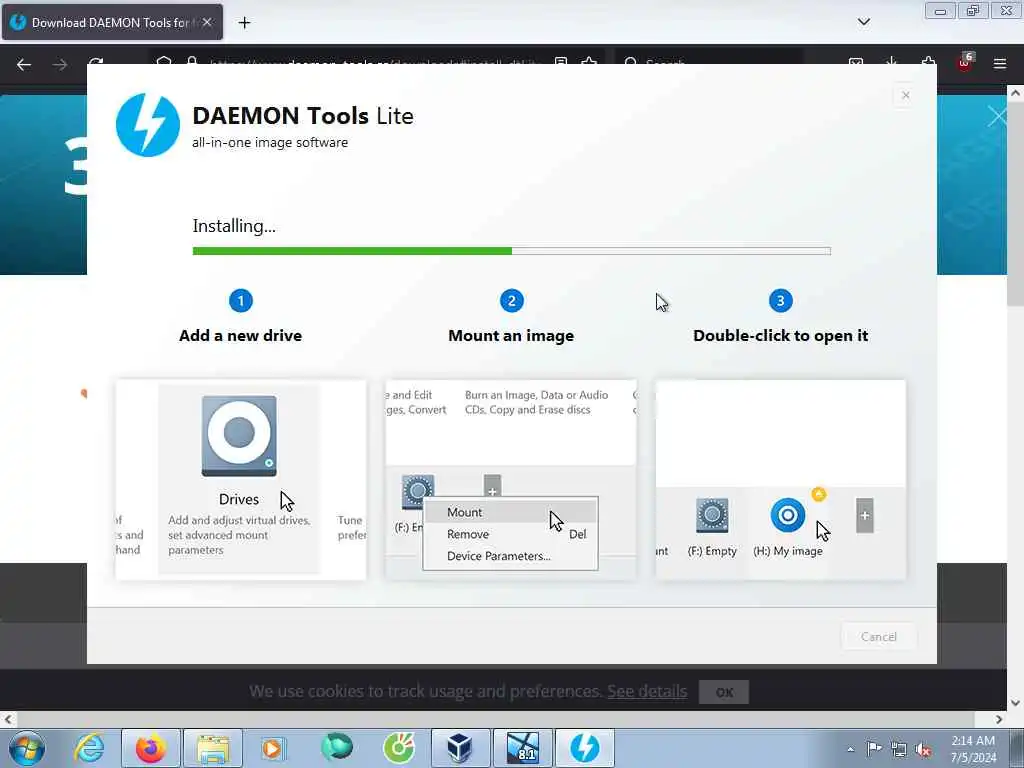Click the Drives icon in step 1 image

tap(239, 436)
